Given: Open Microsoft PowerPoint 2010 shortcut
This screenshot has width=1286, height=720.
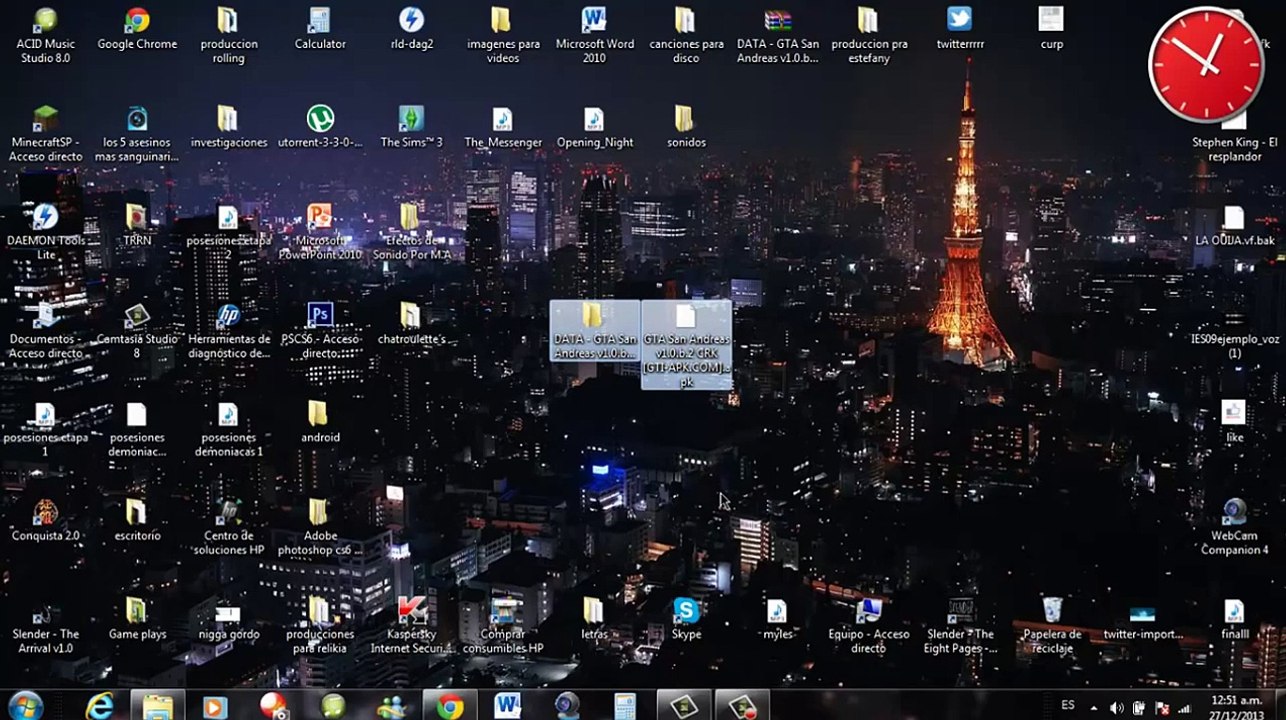Looking at the screenshot, I should (320, 217).
